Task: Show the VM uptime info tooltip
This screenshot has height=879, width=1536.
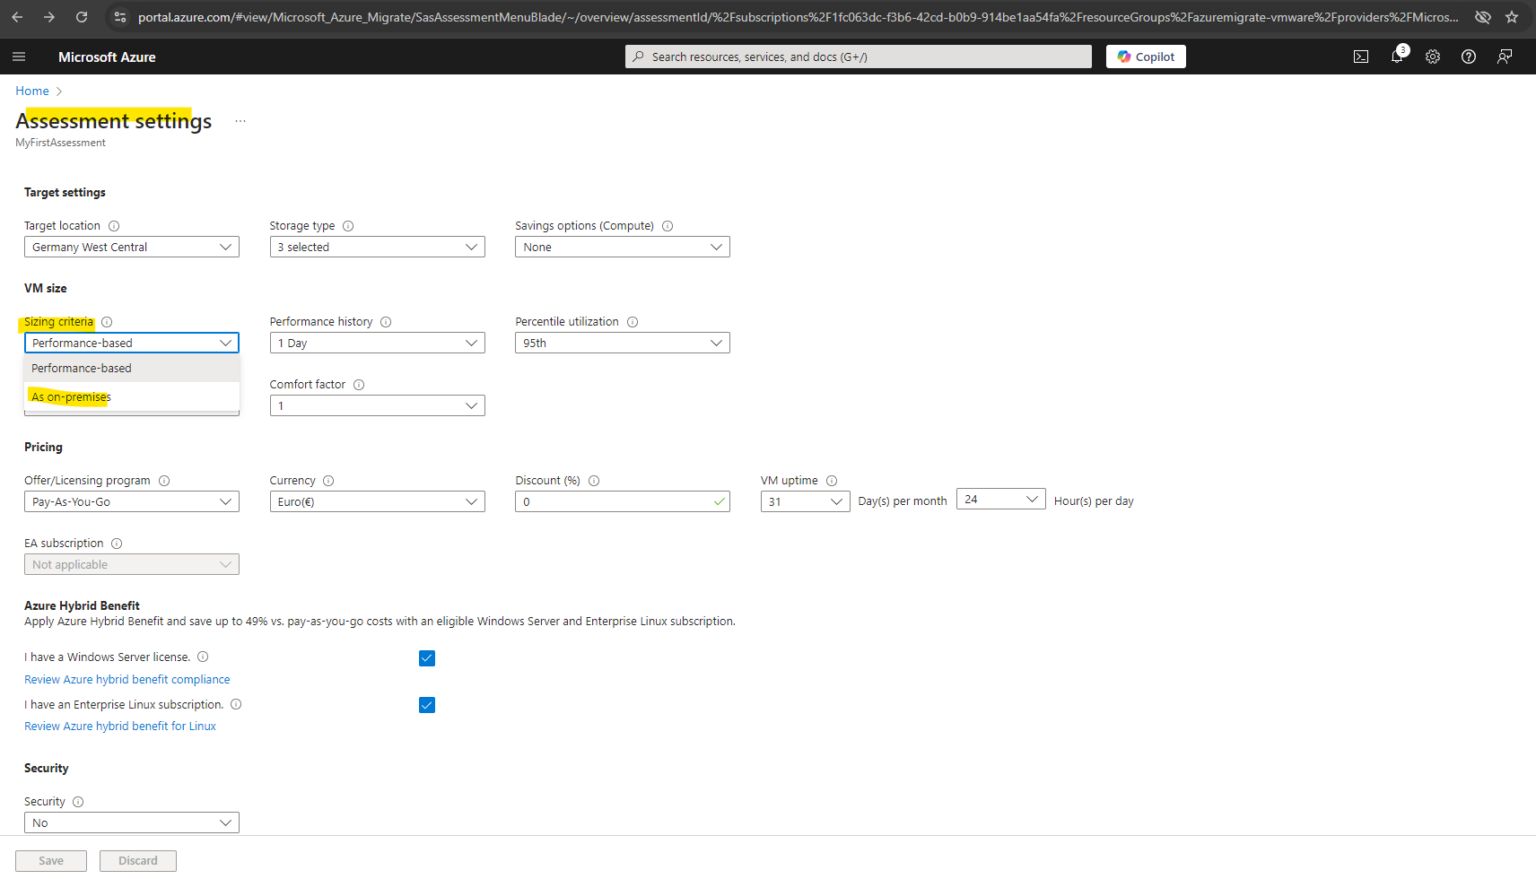Action: point(833,480)
